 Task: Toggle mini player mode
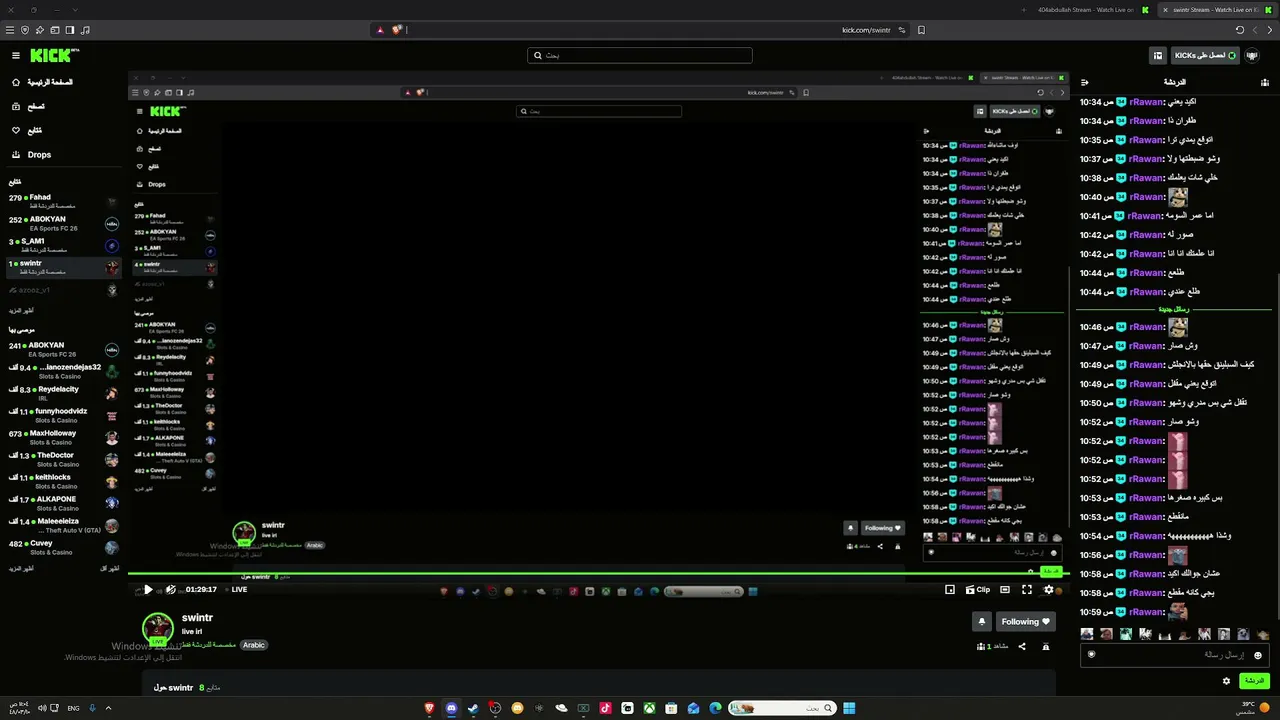tap(950, 590)
